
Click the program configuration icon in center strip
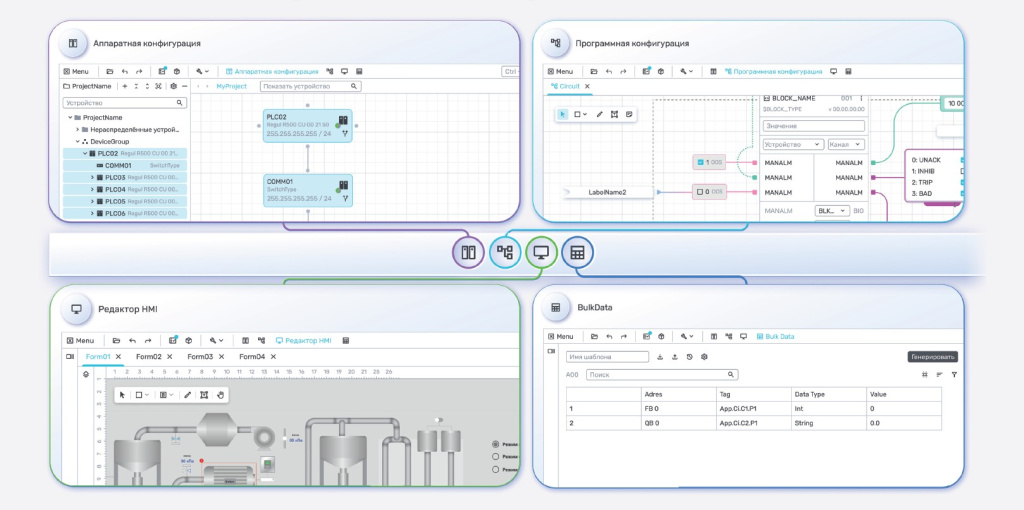(504, 253)
